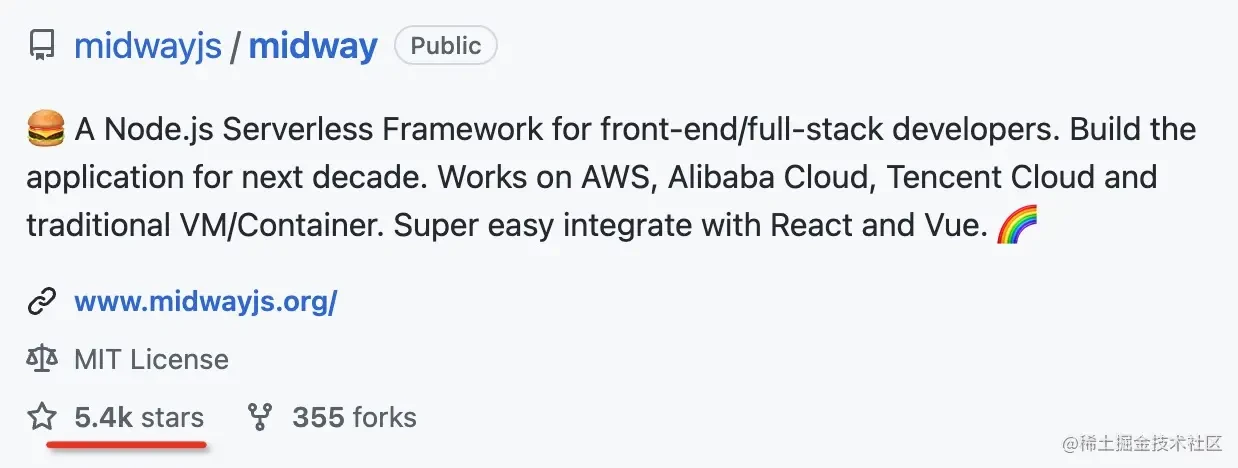Click the rainbow emoji after Vue
Screen dimensions: 1238x468
1017,224
